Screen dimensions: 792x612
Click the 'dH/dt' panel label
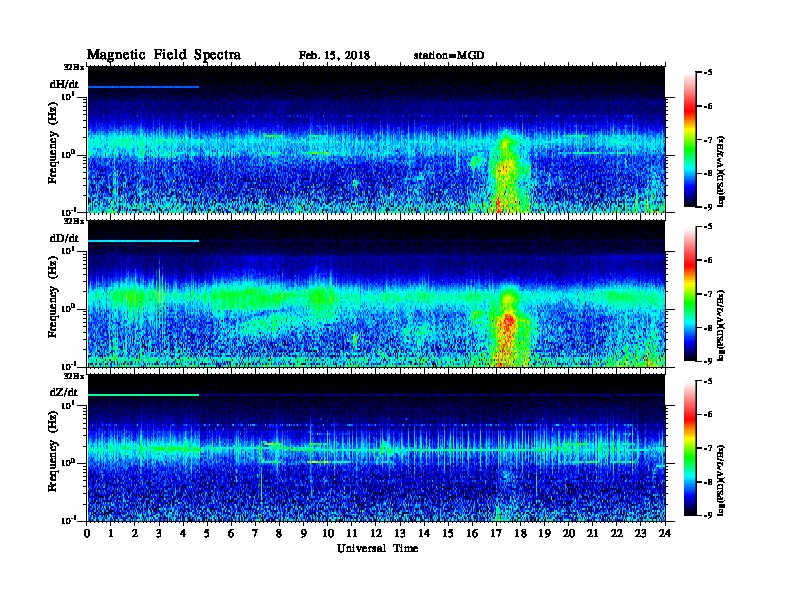point(64,85)
